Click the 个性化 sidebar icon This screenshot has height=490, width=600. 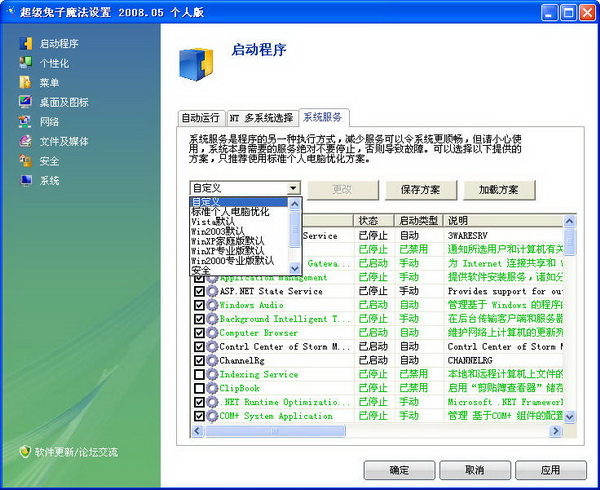(26, 63)
